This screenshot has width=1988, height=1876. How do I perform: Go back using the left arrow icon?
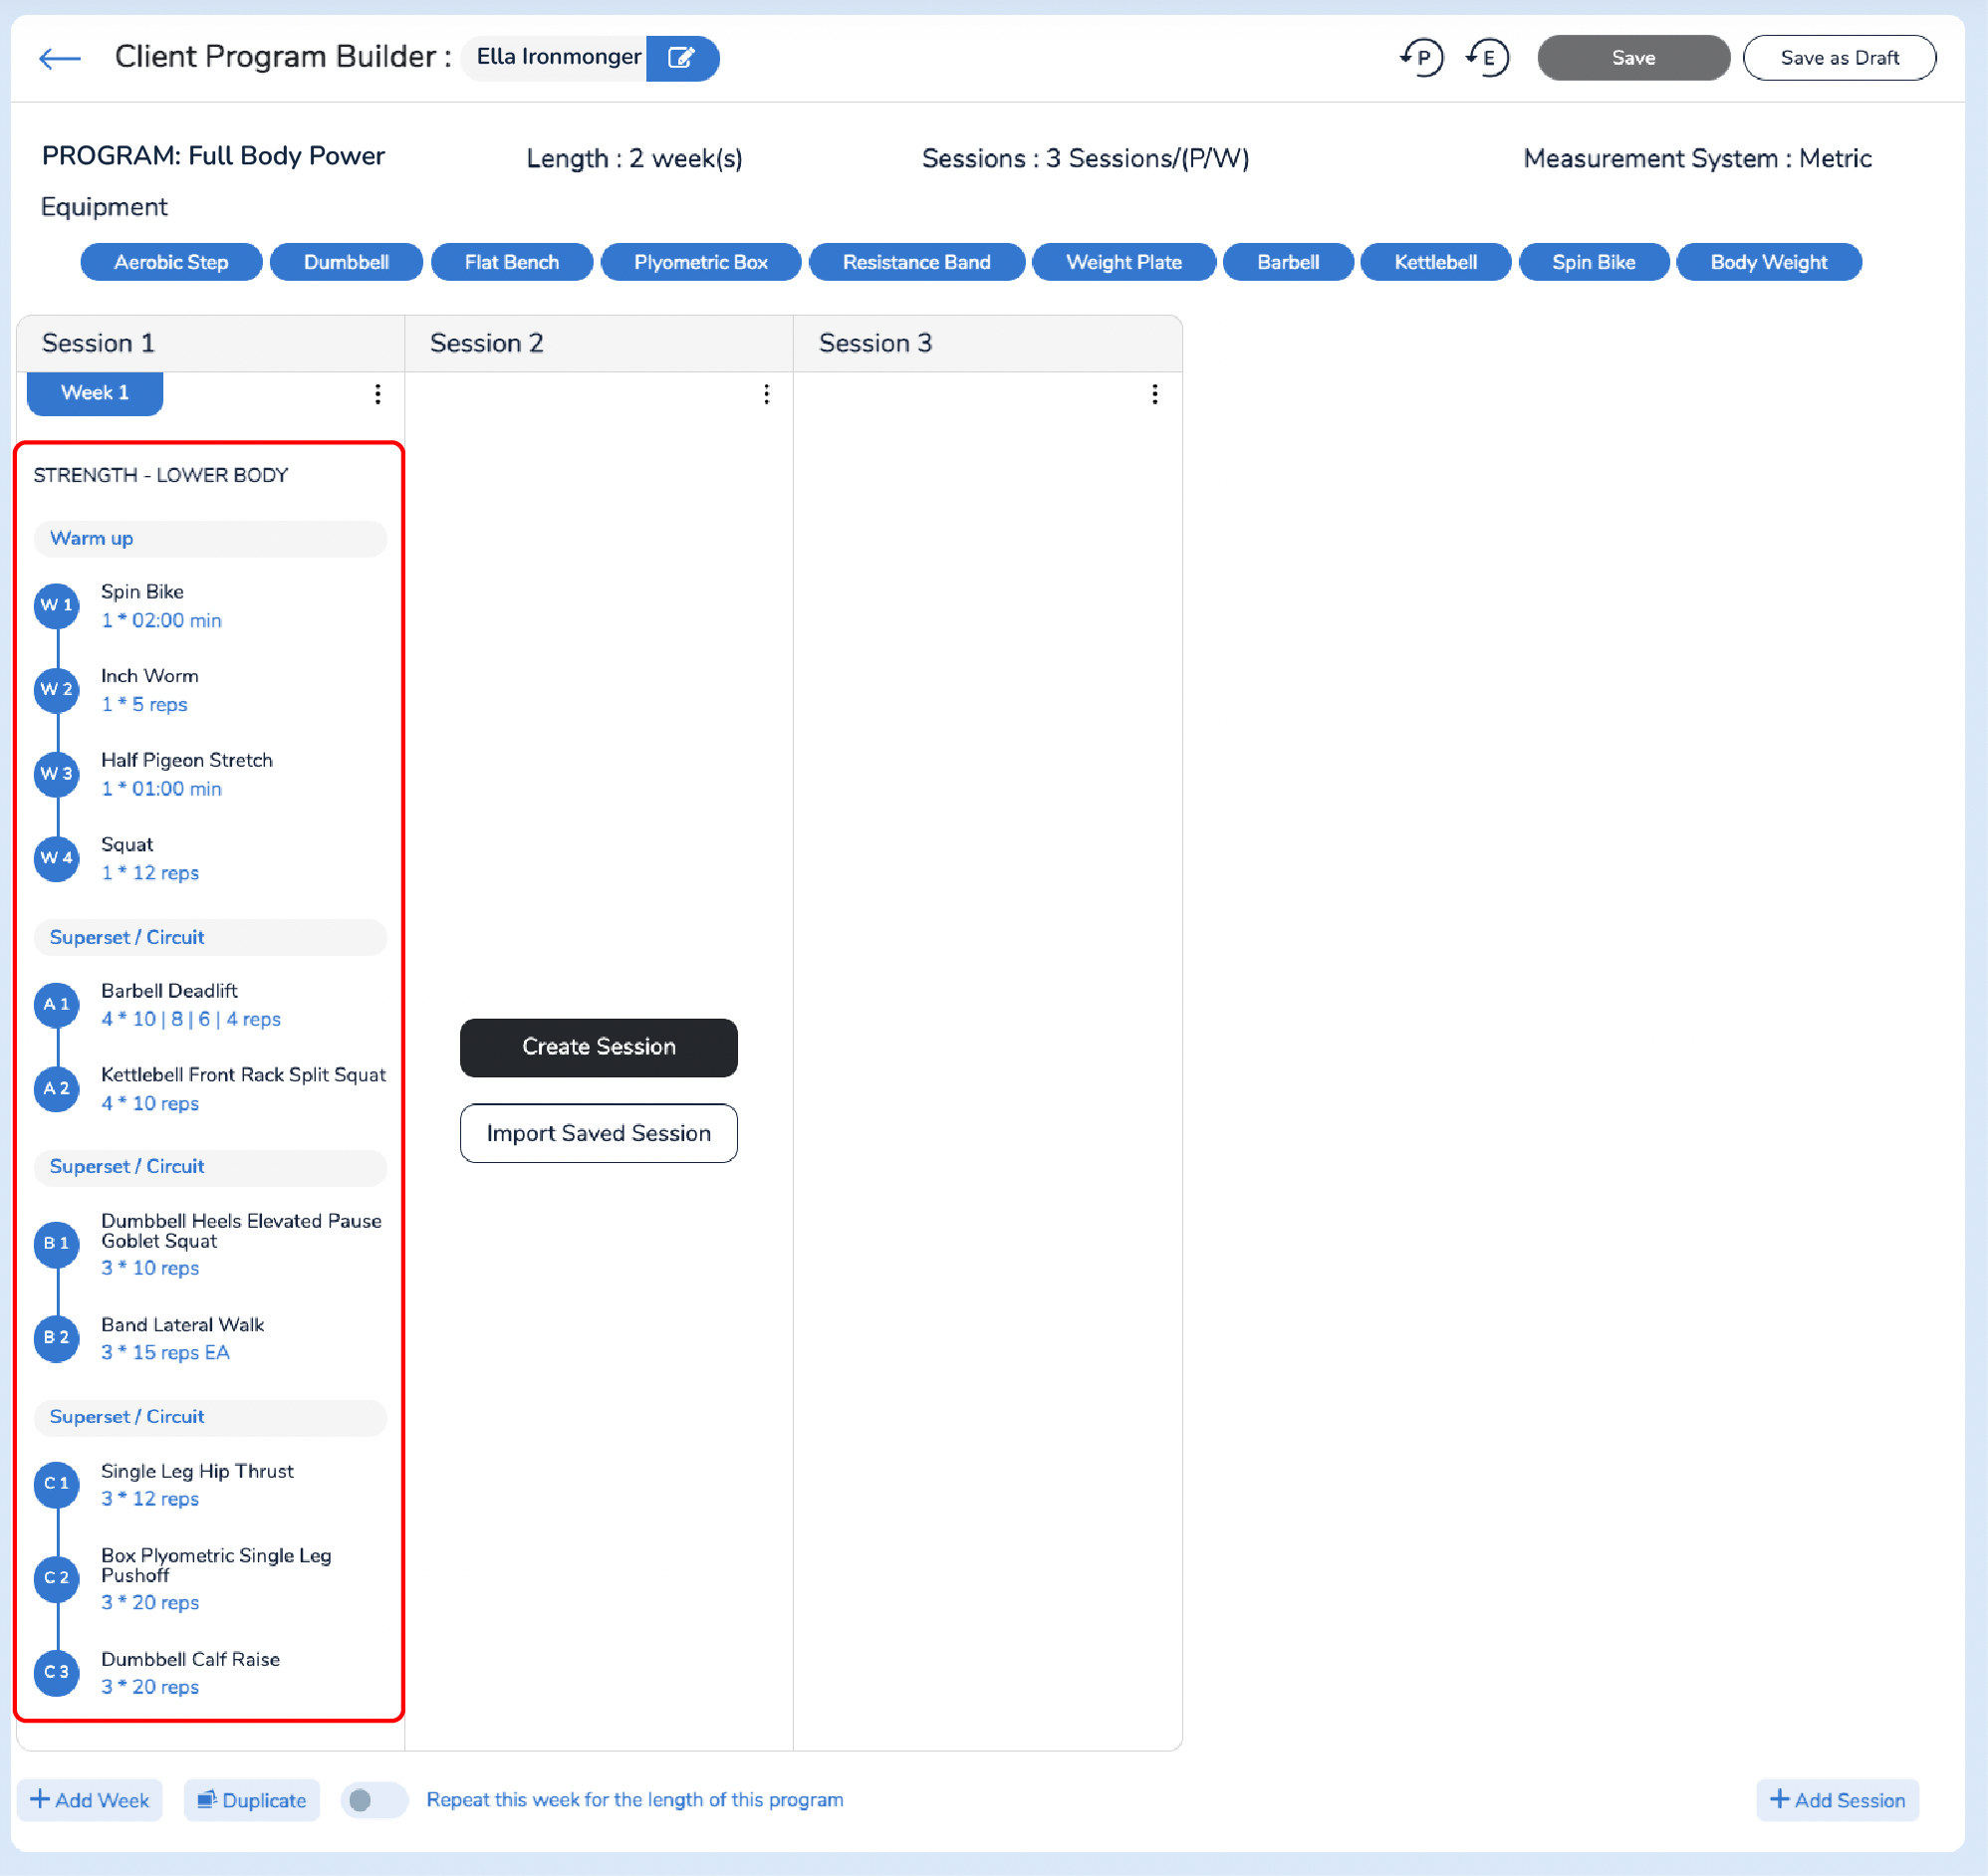pyautogui.click(x=59, y=58)
